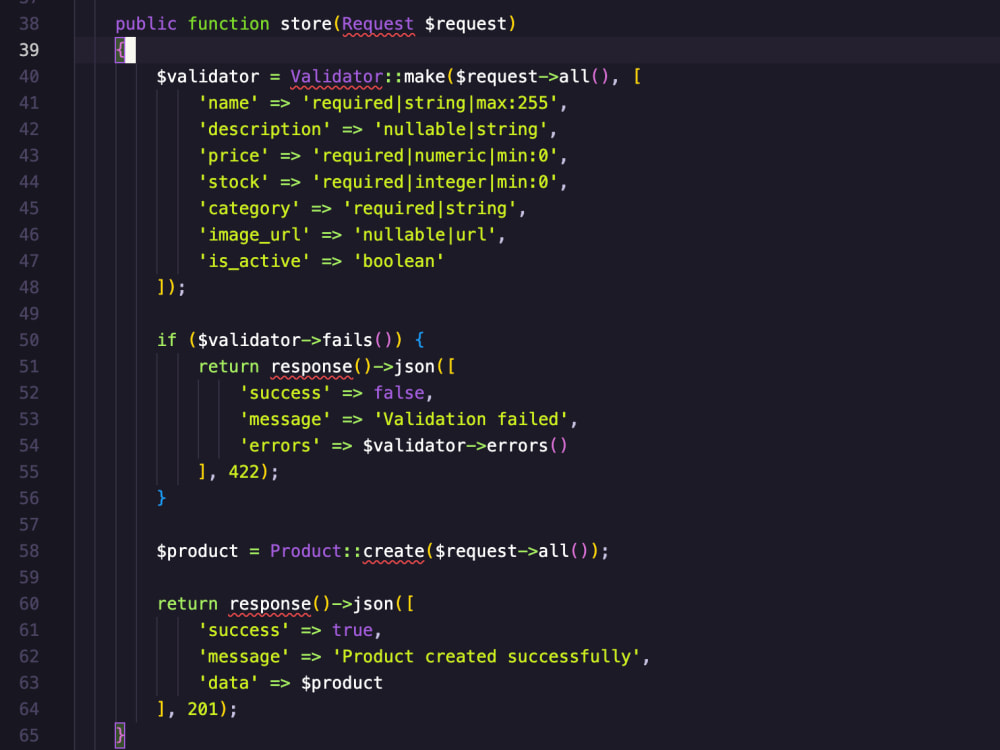Click the 'Validation failed' string

point(471,419)
